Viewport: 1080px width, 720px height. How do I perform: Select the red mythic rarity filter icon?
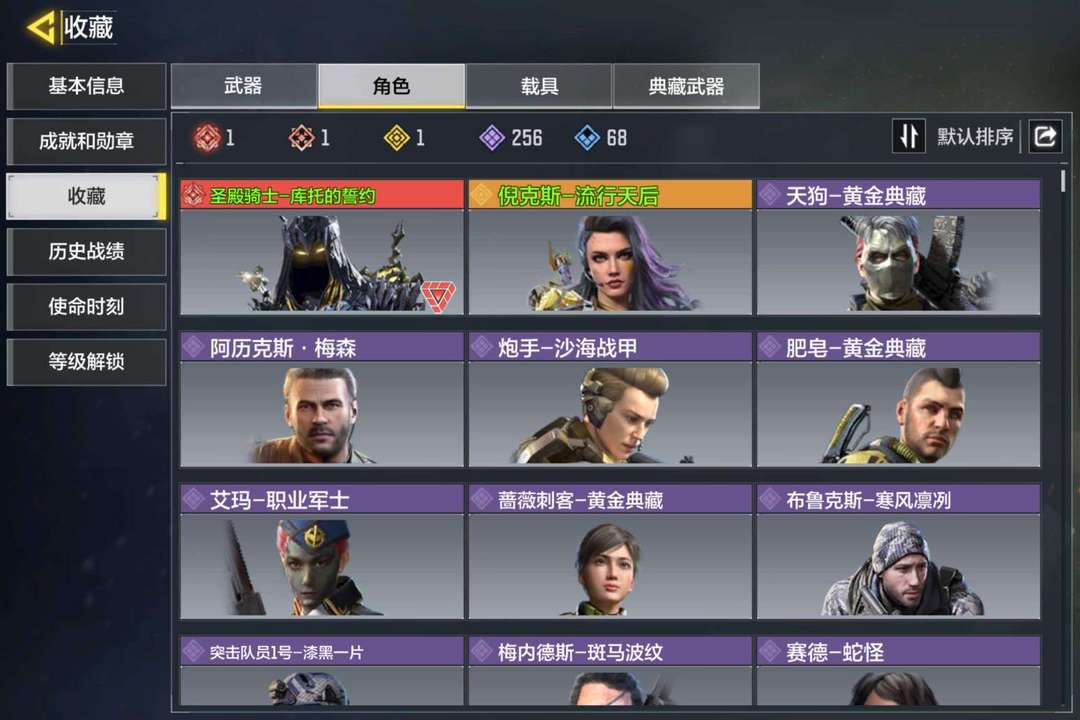(x=207, y=138)
